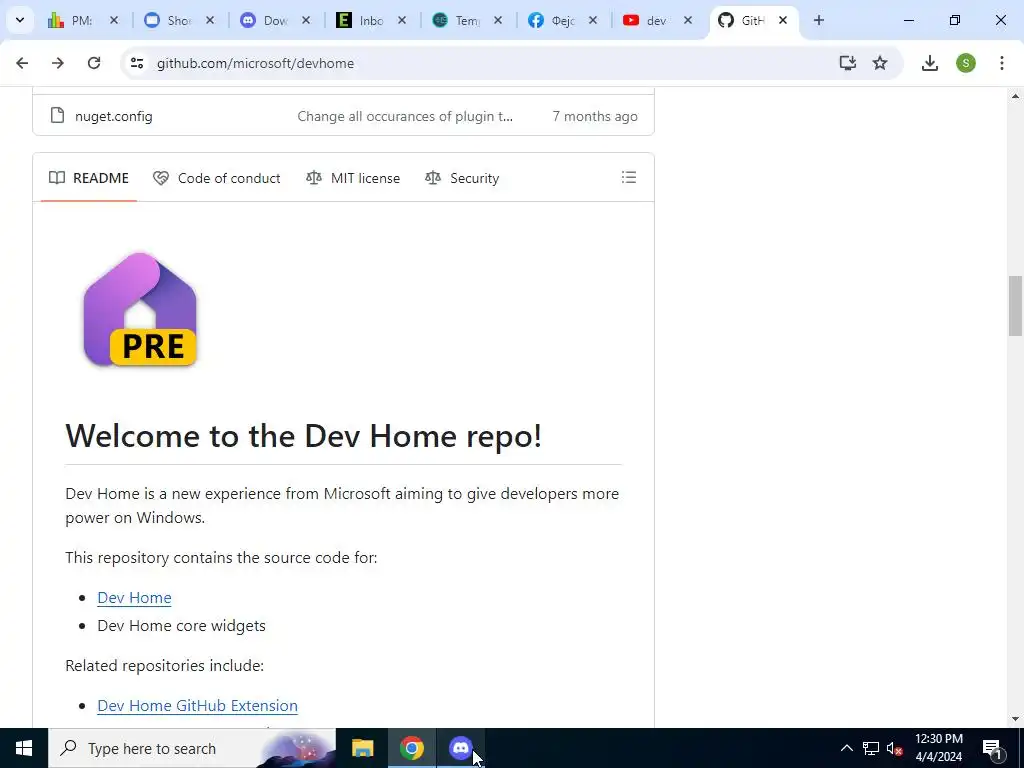Open the Dev Home GitHub Extension link
The image size is (1024, 768).
point(197,705)
